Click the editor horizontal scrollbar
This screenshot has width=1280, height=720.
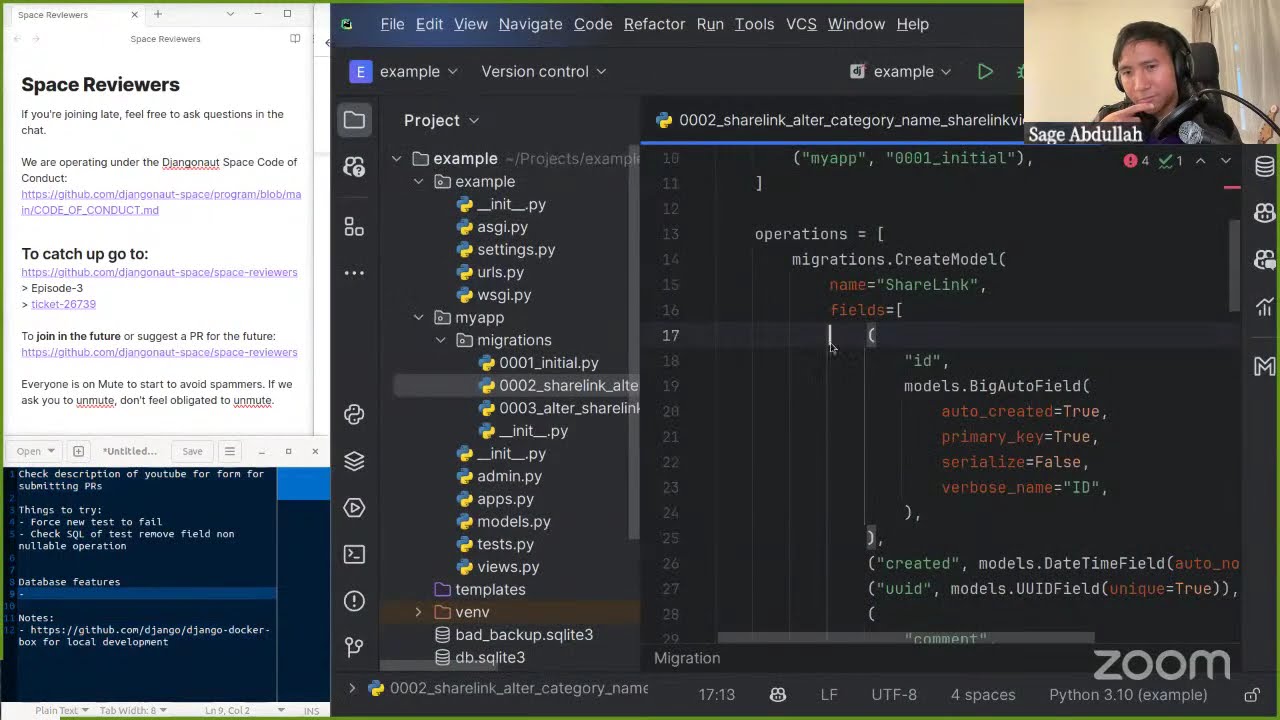(906, 638)
